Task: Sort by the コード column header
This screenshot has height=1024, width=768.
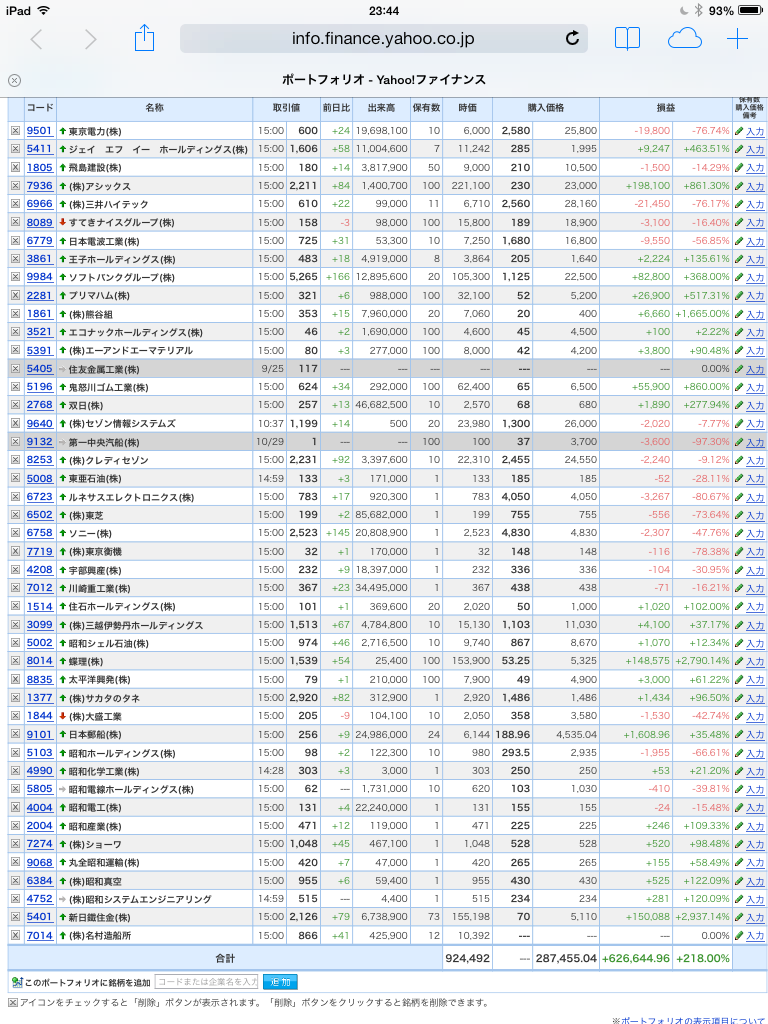Action: (40, 108)
